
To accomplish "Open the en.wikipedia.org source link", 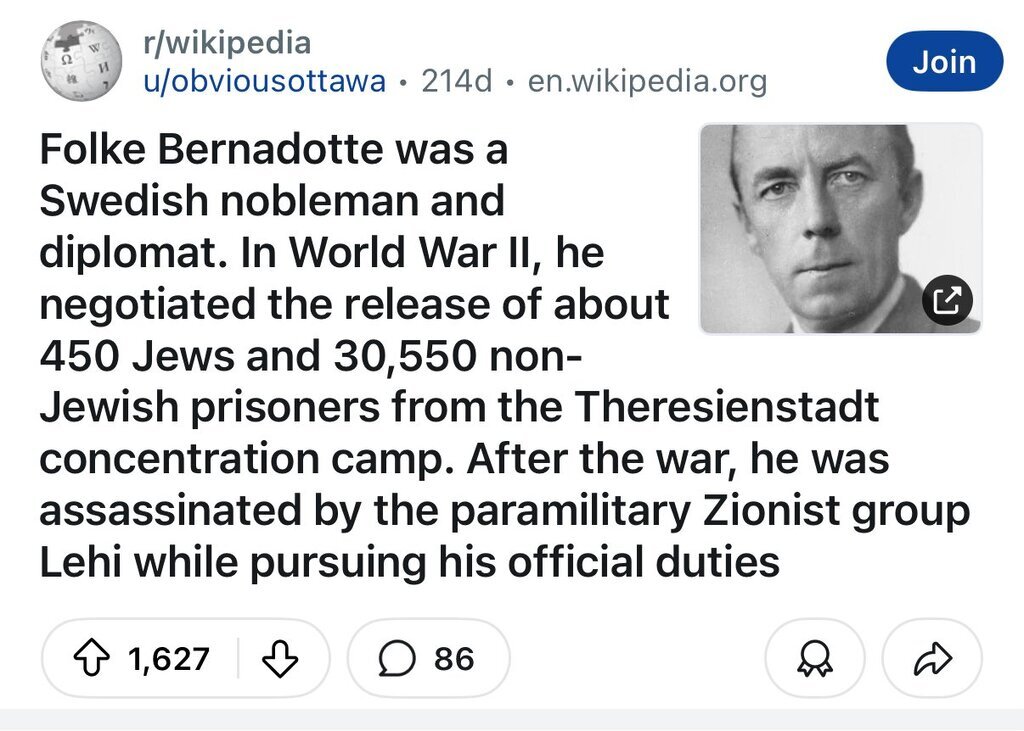I will click(x=647, y=82).
